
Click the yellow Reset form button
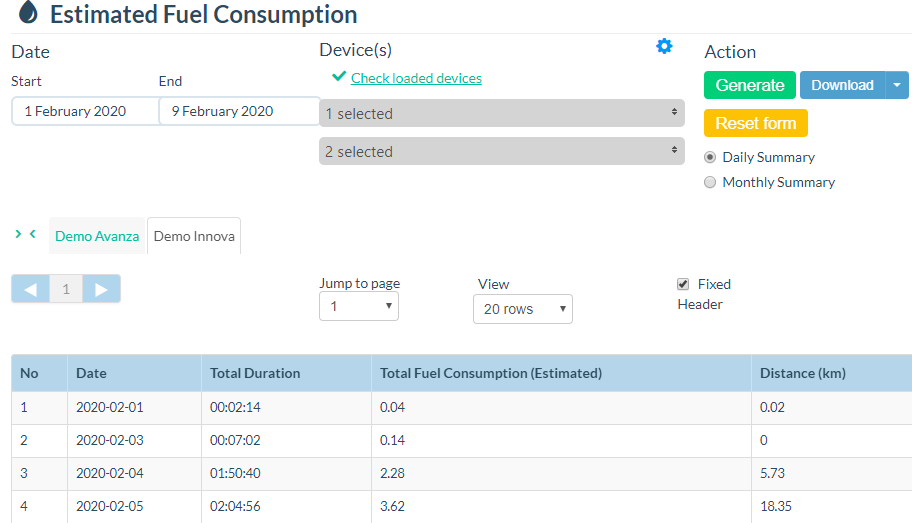(x=755, y=123)
